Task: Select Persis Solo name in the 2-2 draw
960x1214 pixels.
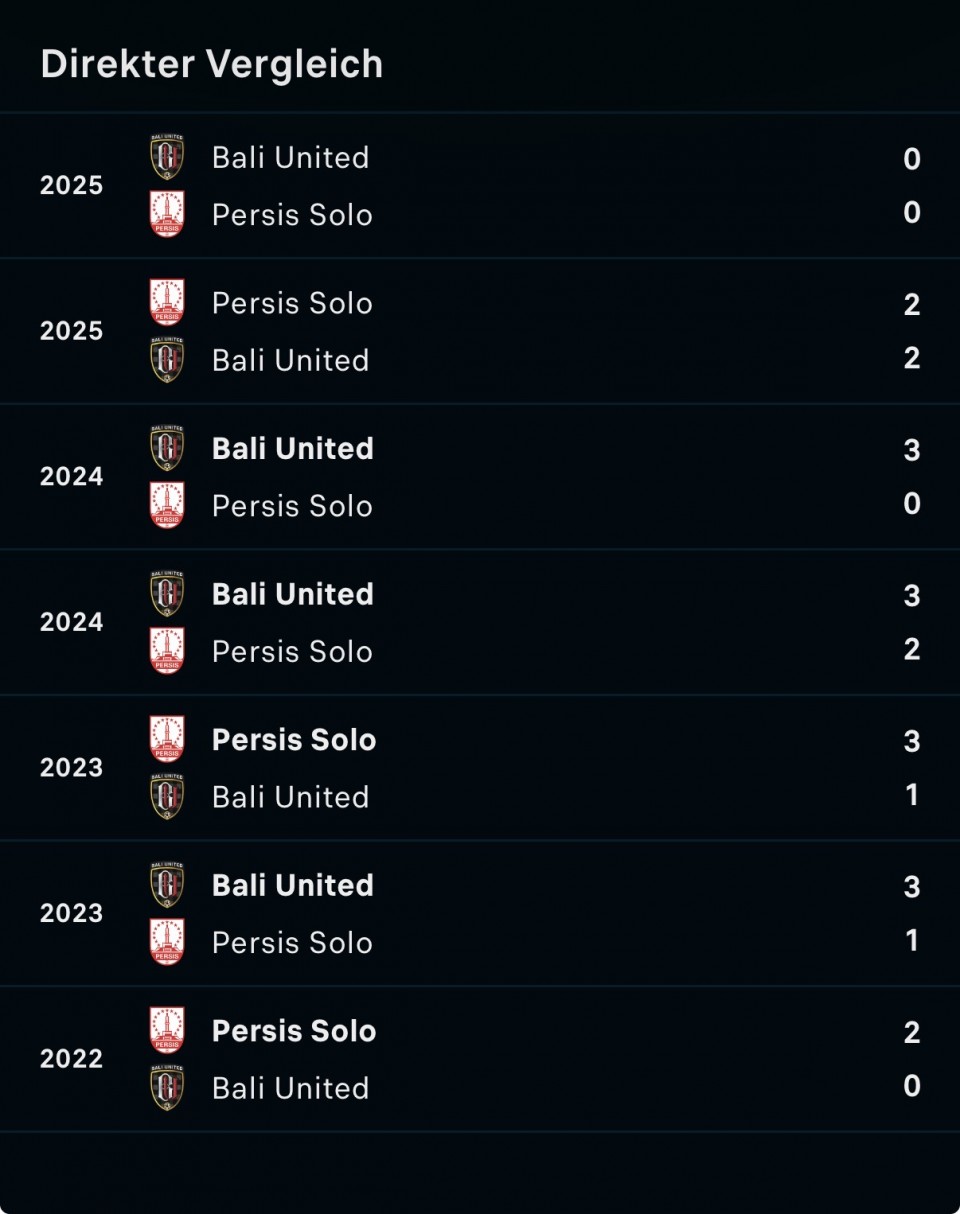Action: click(292, 303)
